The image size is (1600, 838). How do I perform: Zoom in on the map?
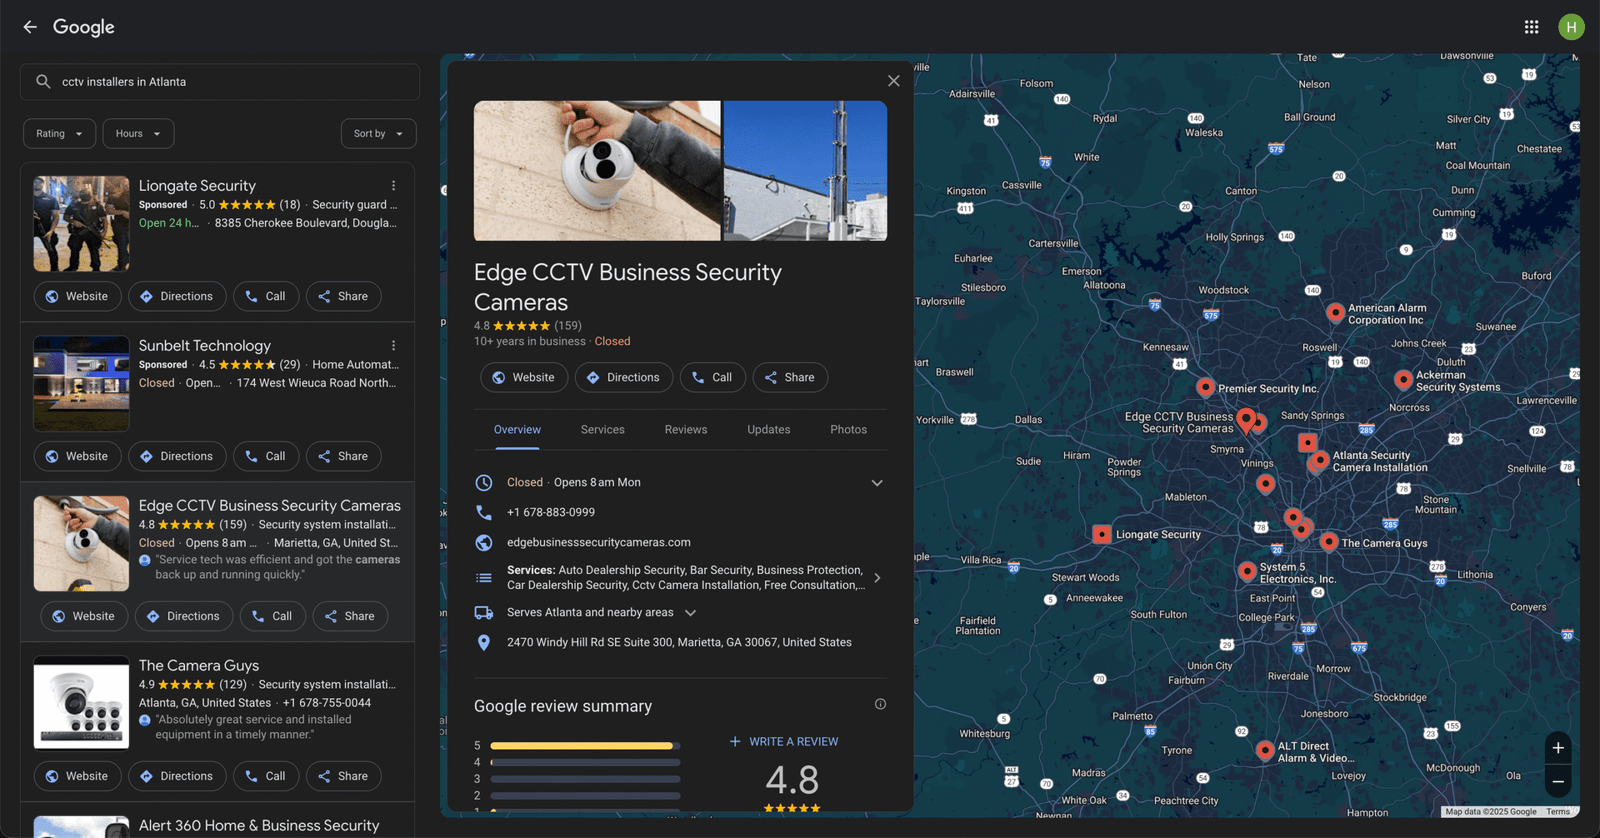(1558, 748)
